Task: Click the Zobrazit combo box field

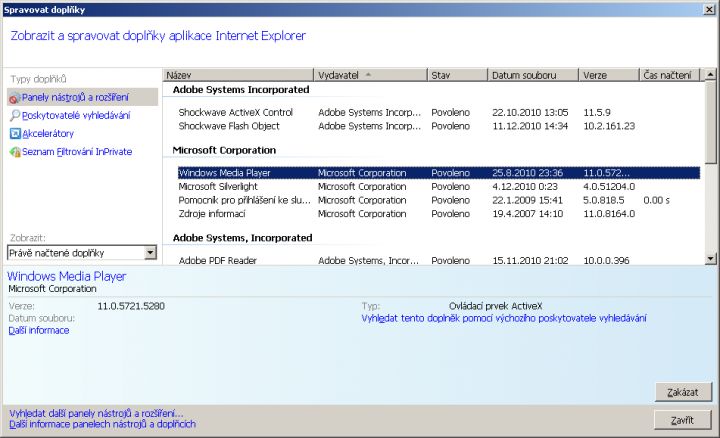Action: coord(82,253)
